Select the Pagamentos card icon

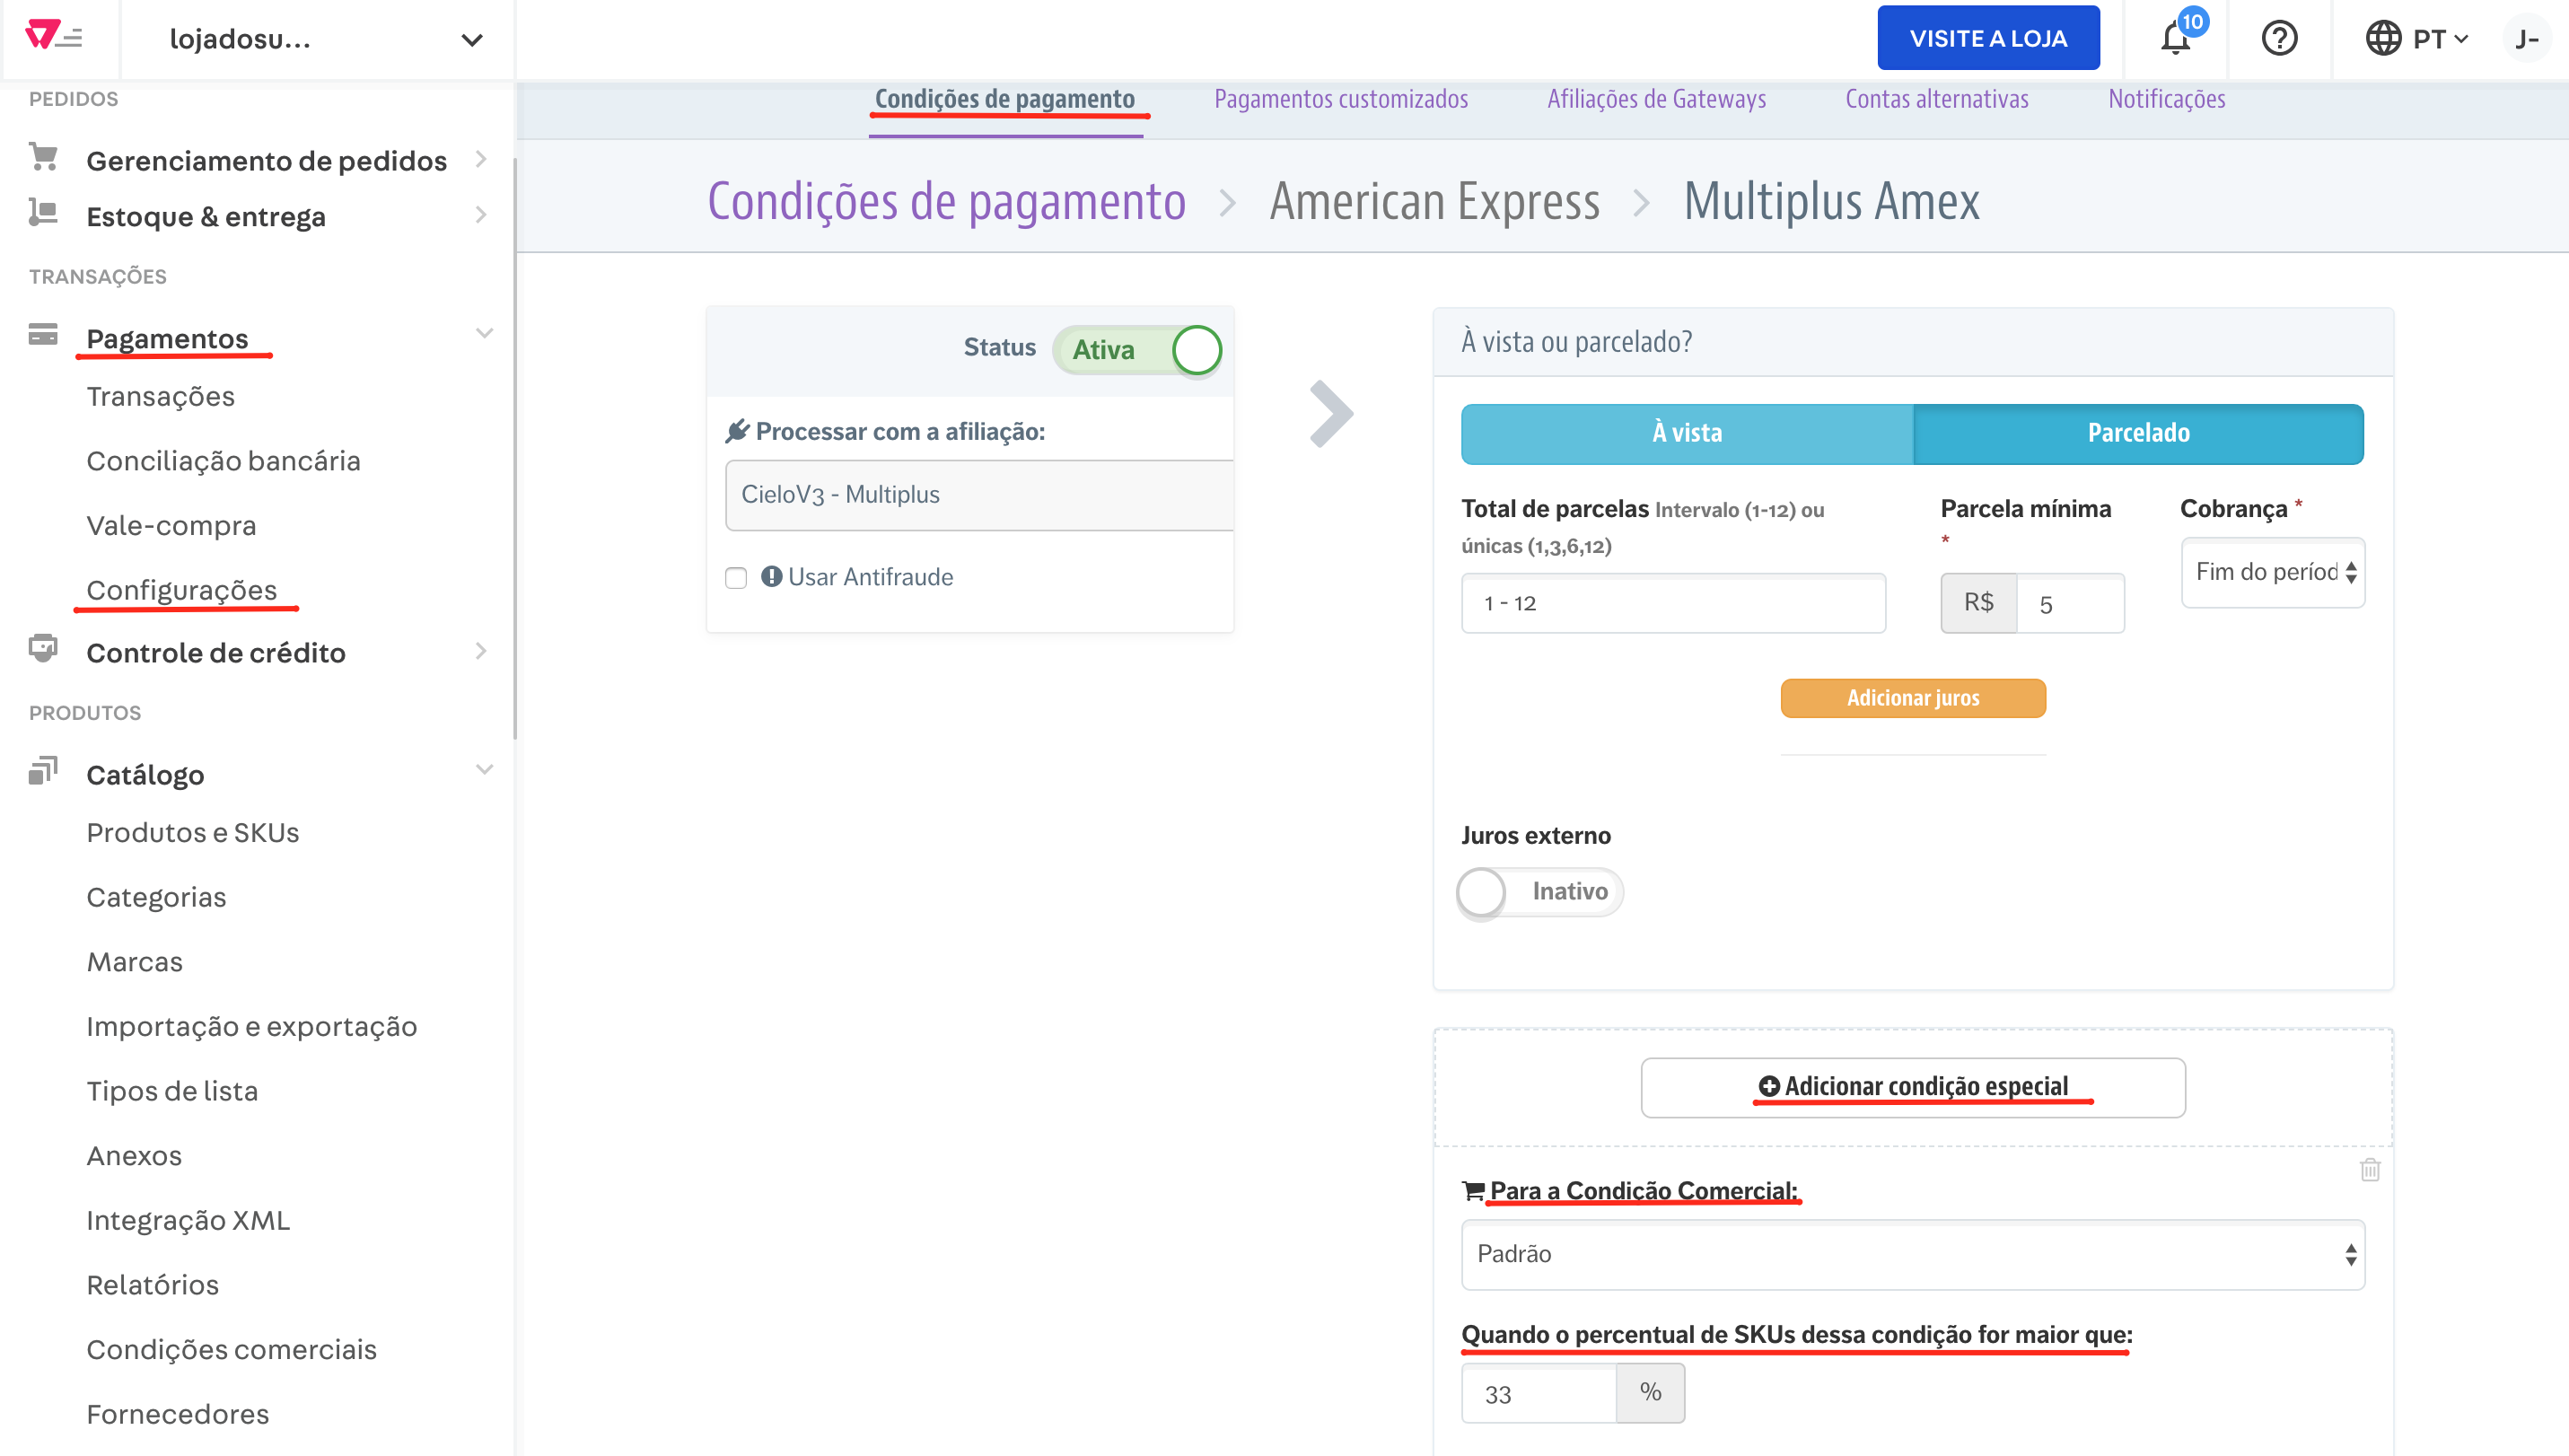pos(42,336)
